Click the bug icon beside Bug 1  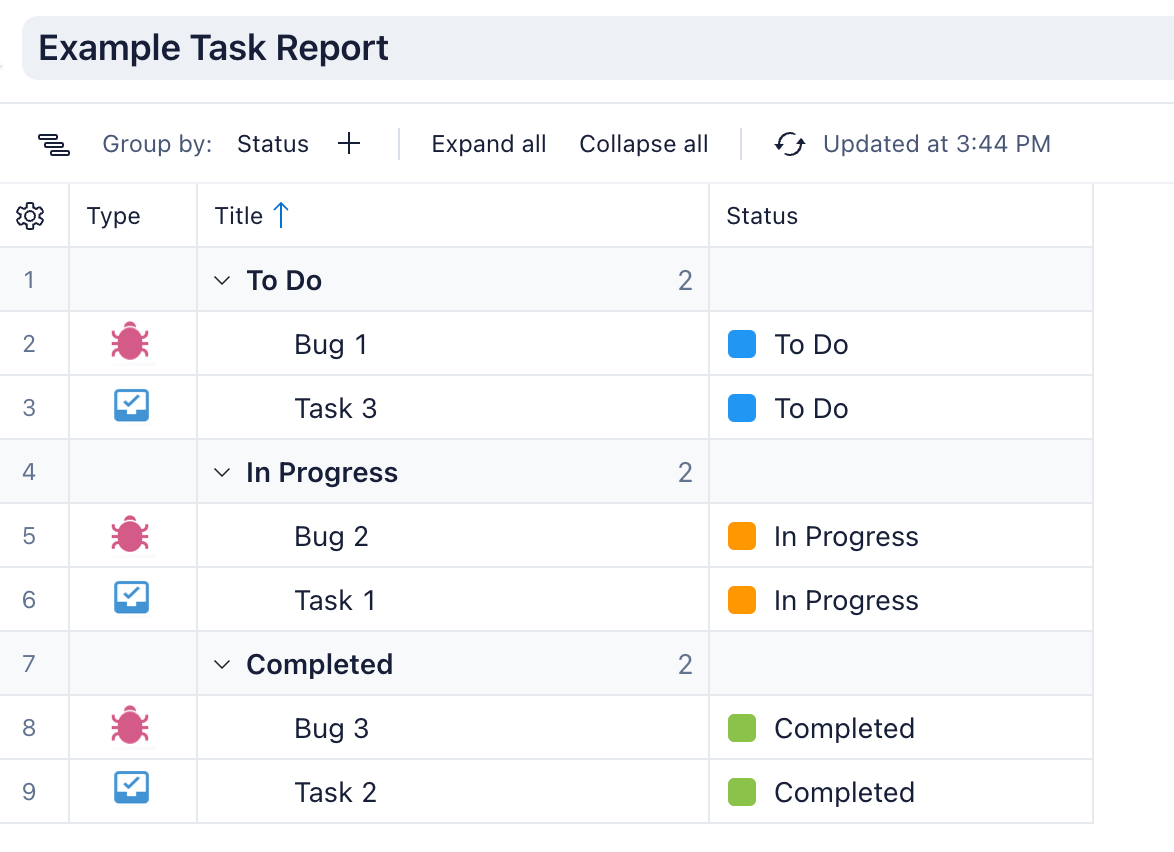tap(130, 344)
